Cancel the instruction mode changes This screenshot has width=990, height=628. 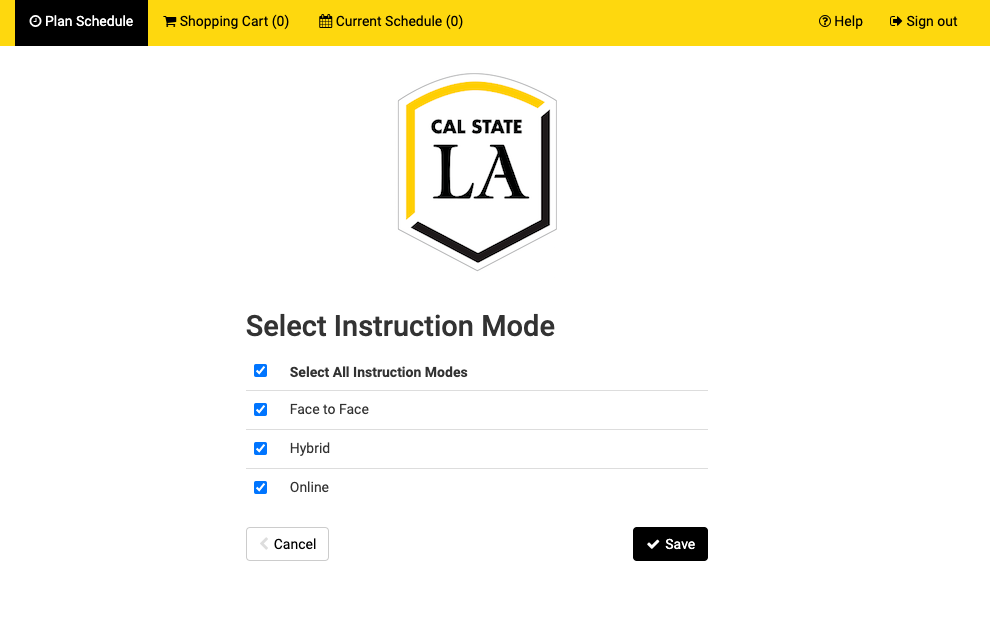(x=287, y=544)
